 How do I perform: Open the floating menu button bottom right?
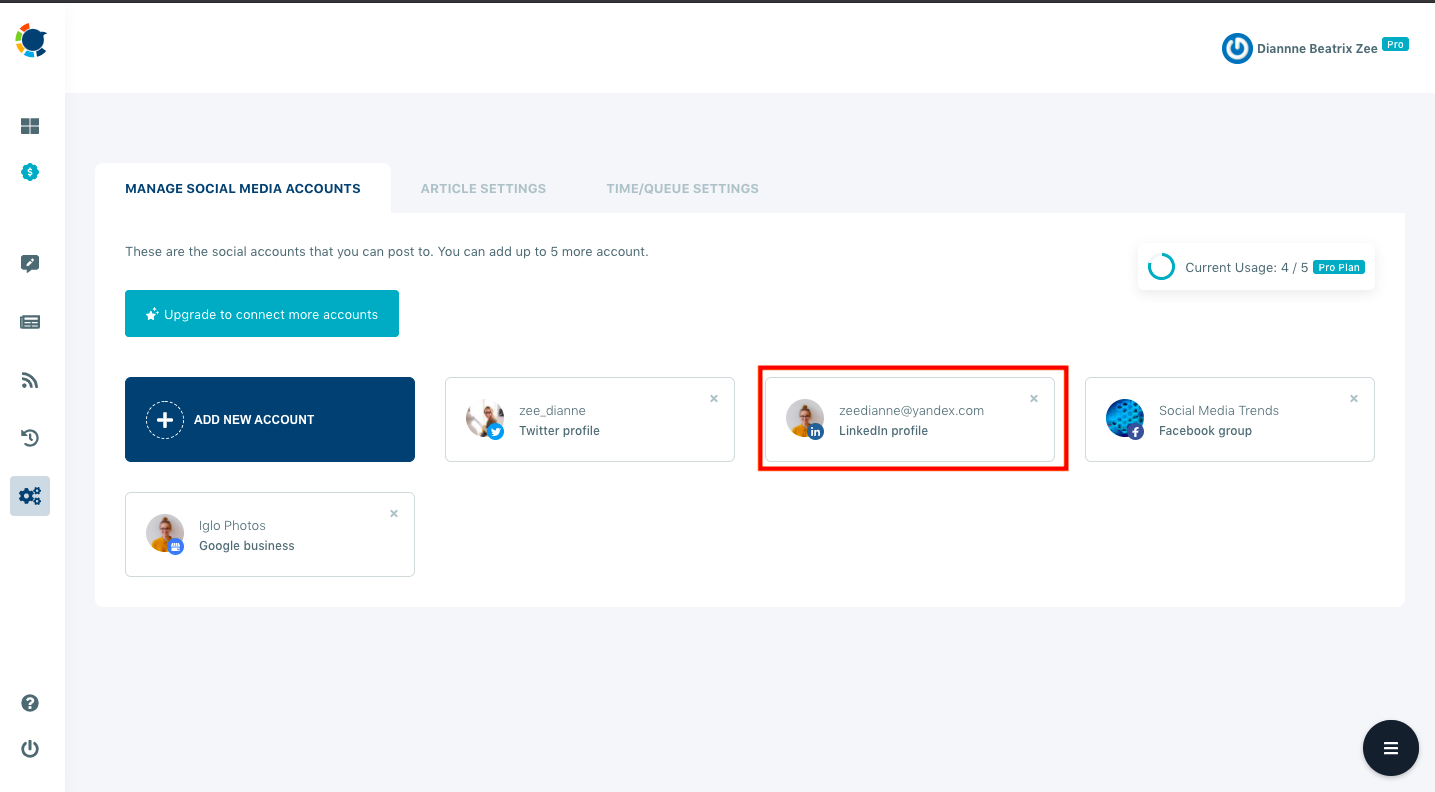tap(1390, 748)
